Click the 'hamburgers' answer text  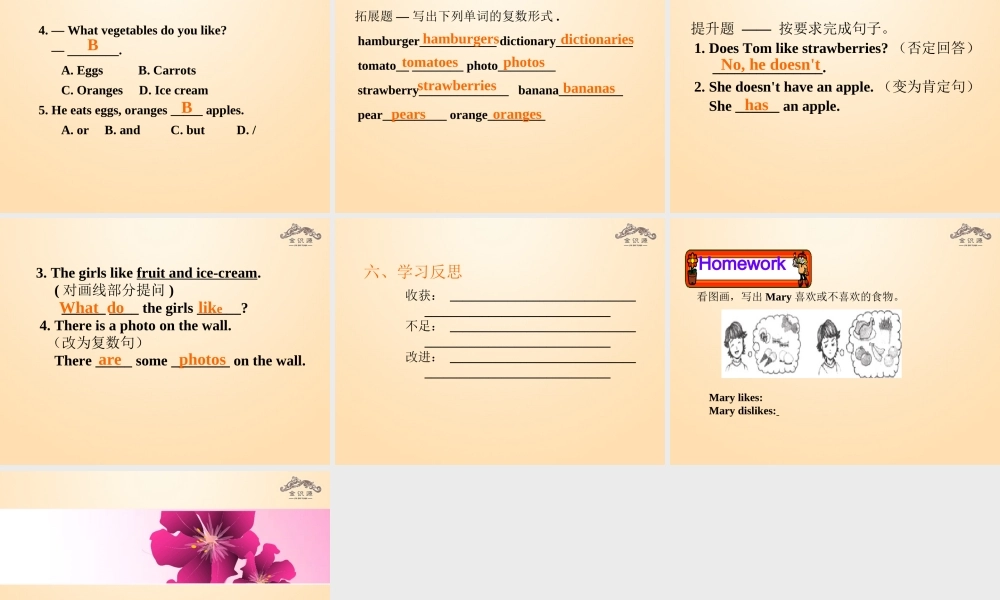pyautogui.click(x=460, y=39)
